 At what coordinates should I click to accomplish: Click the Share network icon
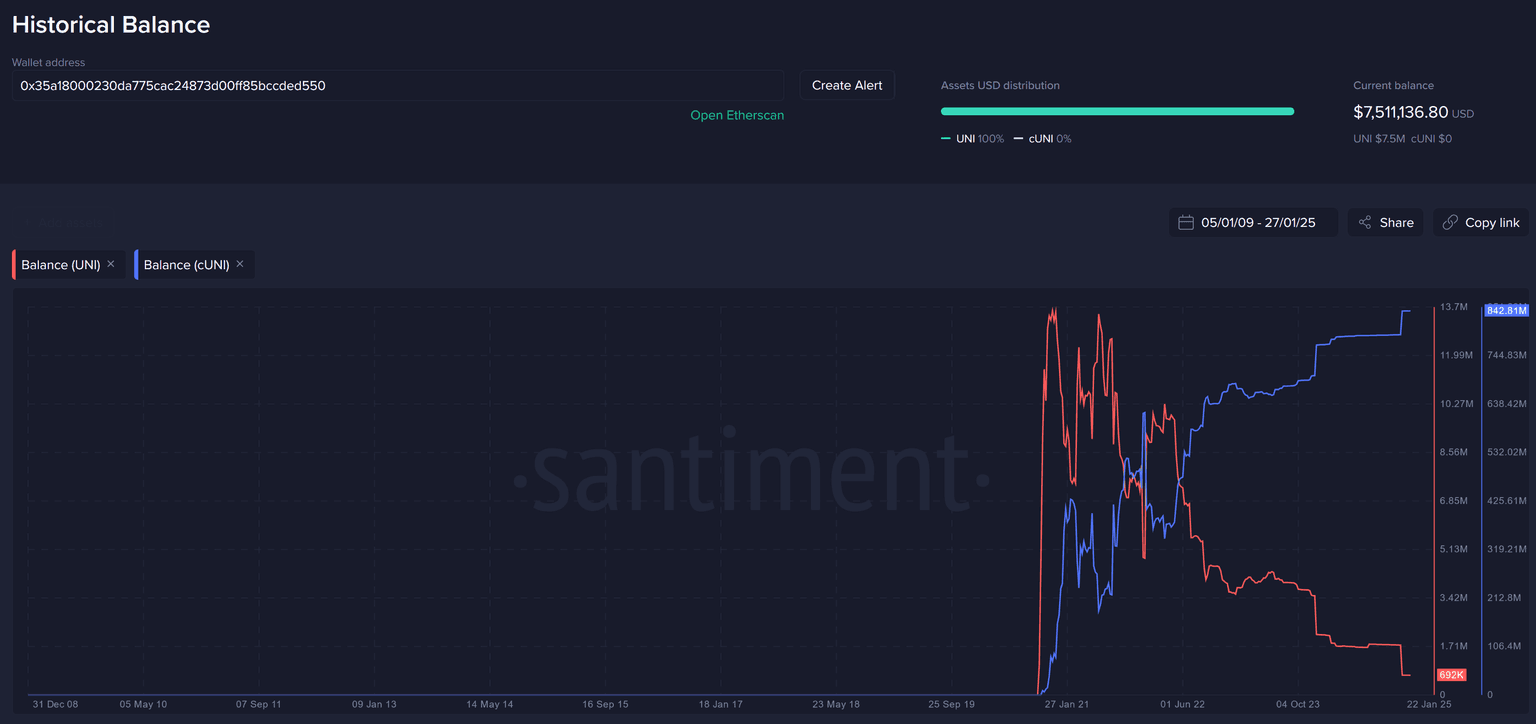coord(1365,223)
